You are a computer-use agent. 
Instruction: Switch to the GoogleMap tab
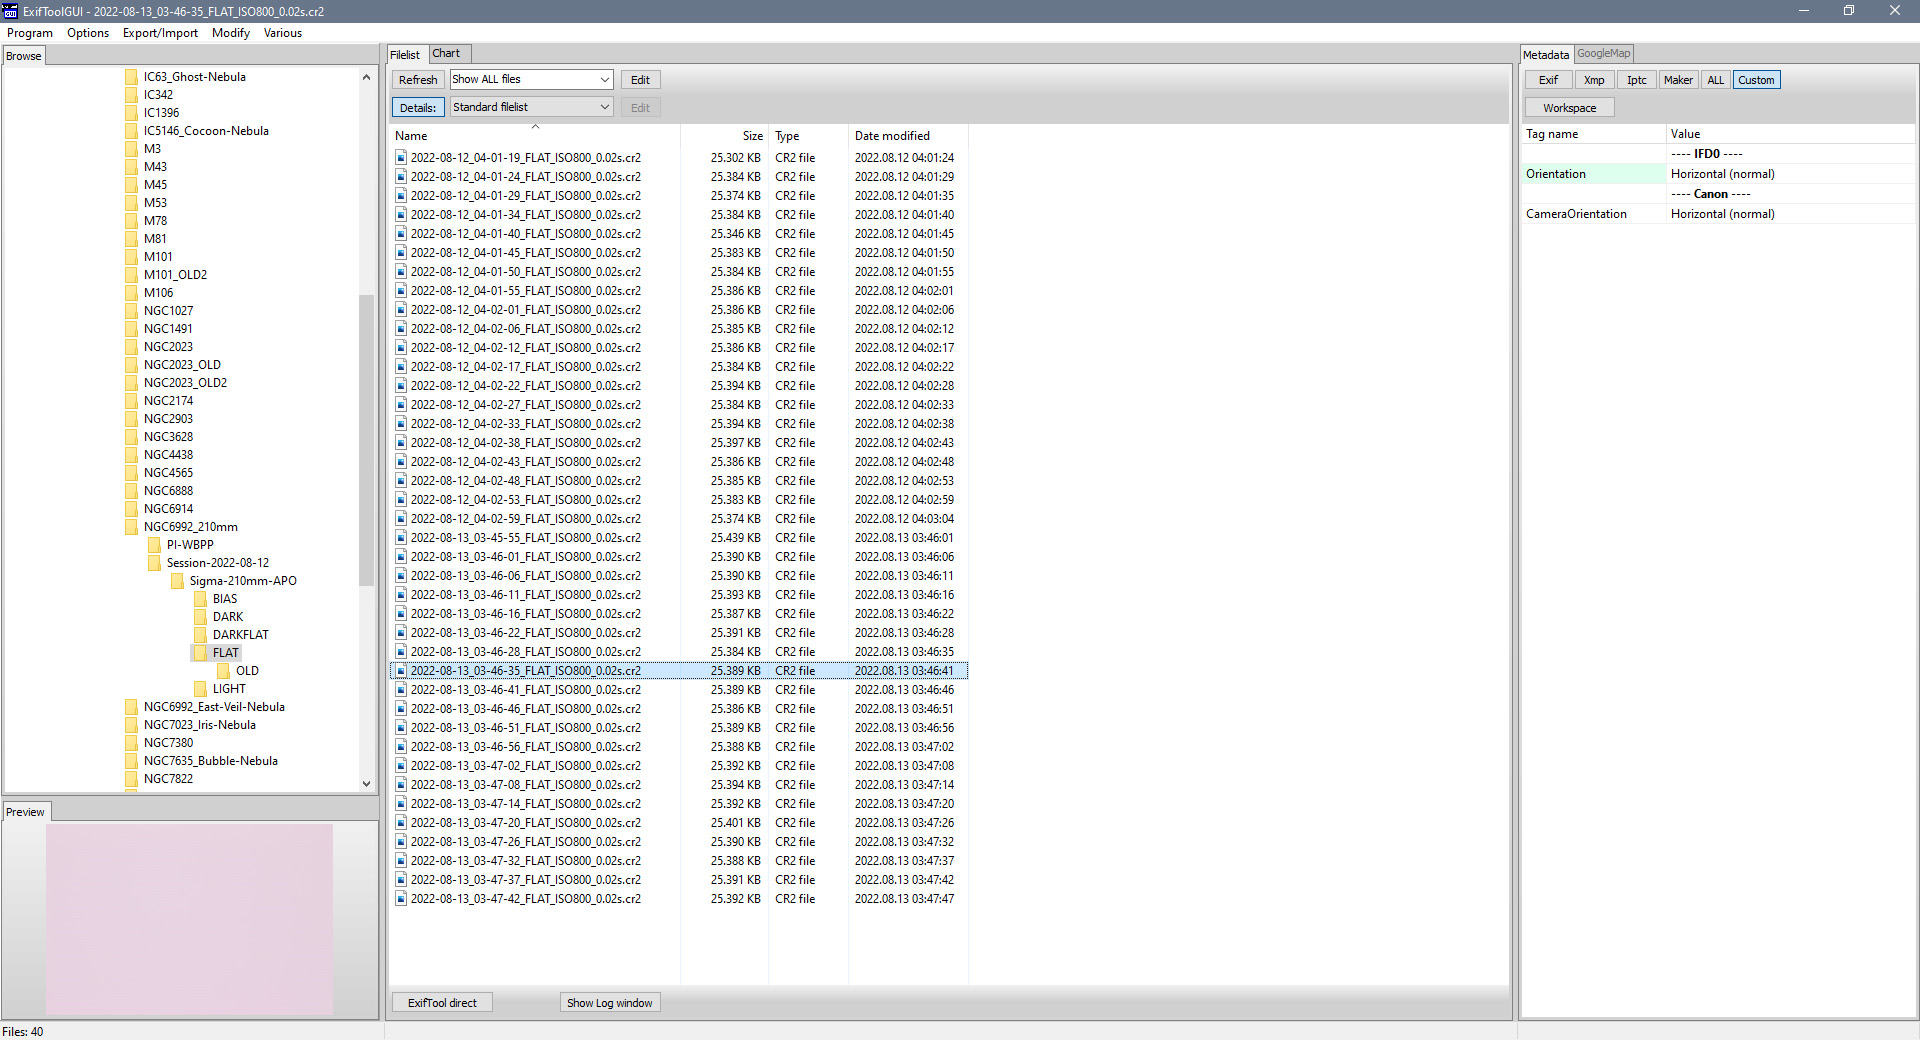tap(1603, 54)
